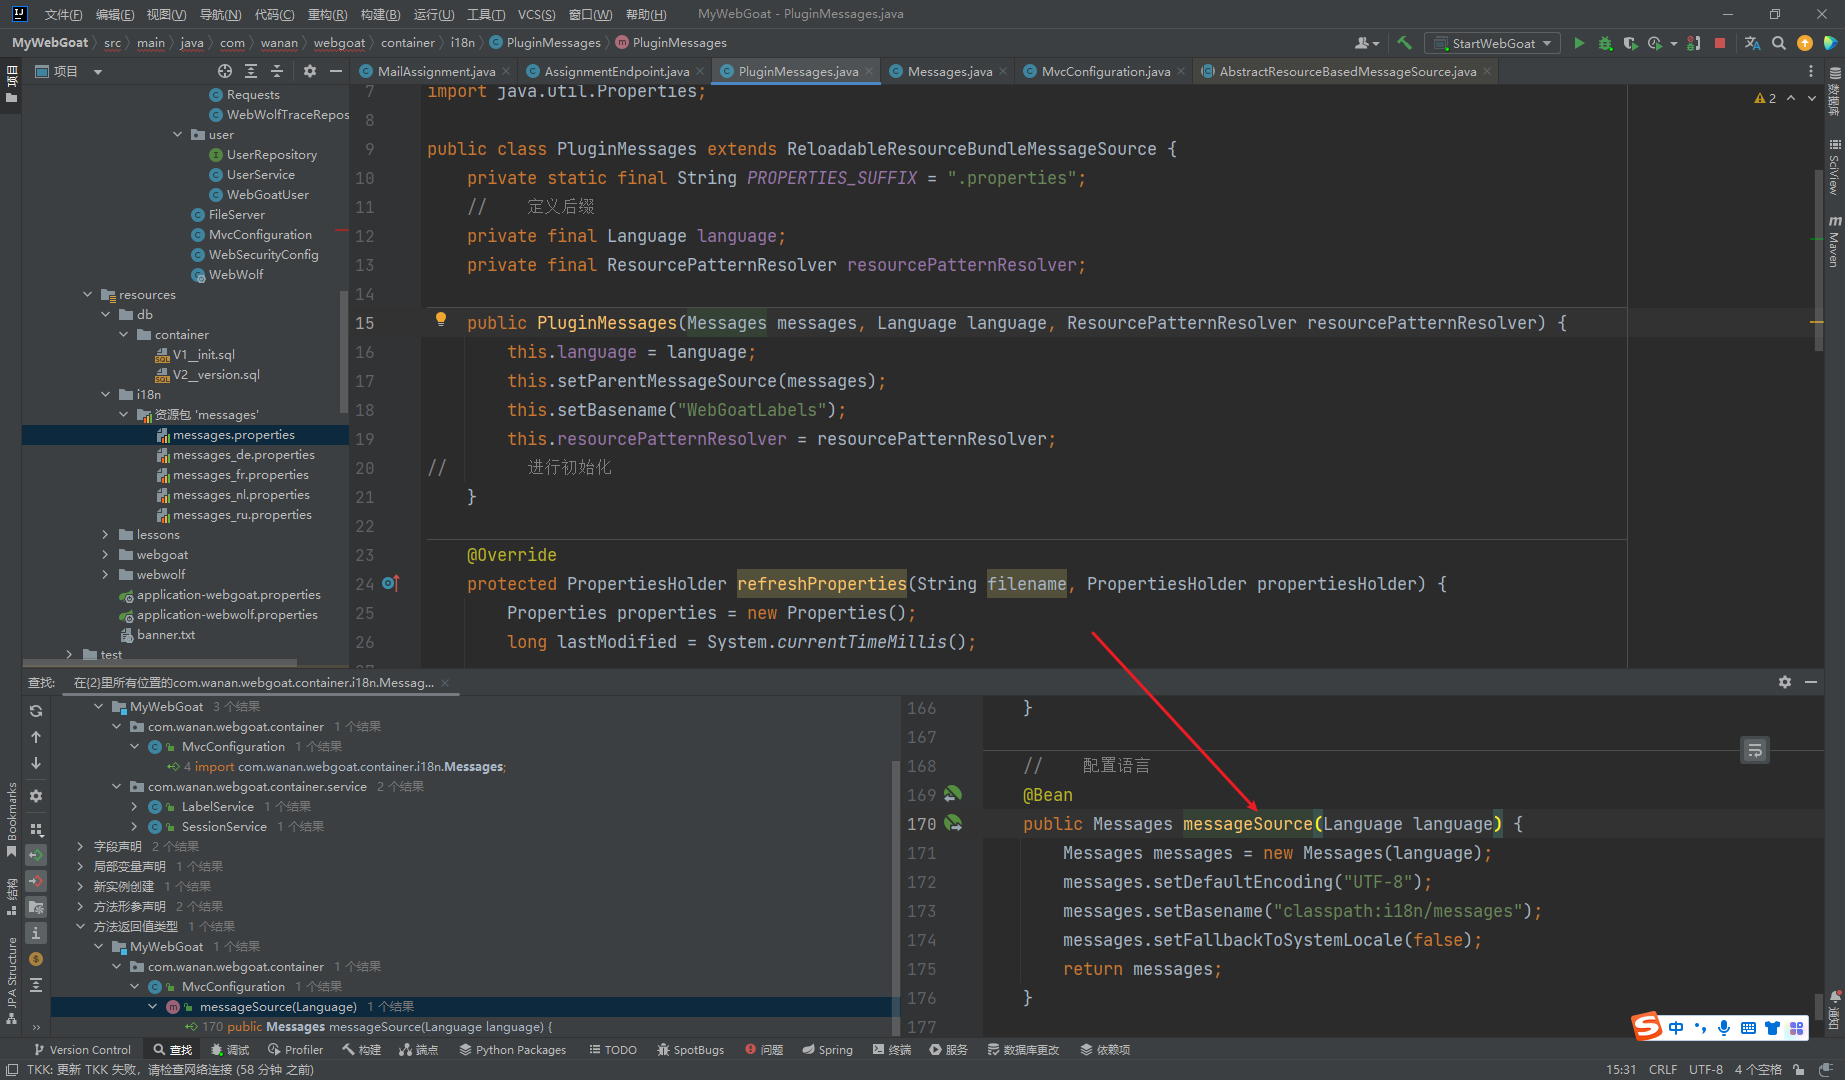Select opened file locator icon in Project panel
Image resolution: width=1845 pixels, height=1080 pixels.
point(225,71)
